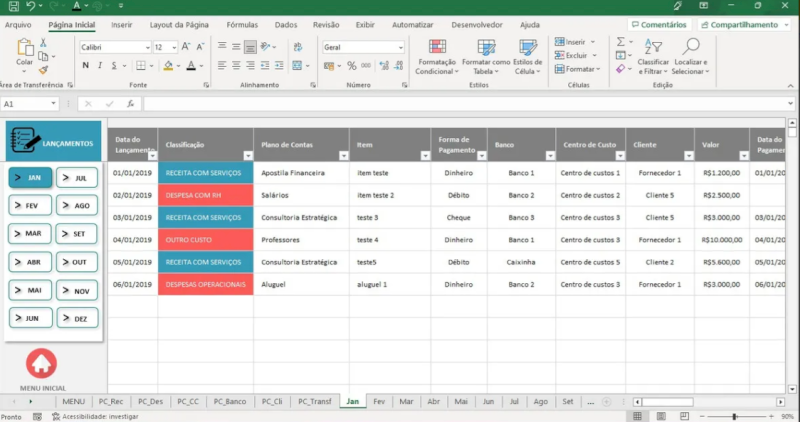Open the Fórmulas ribbon tab
The image size is (800, 422).
(x=242, y=23)
